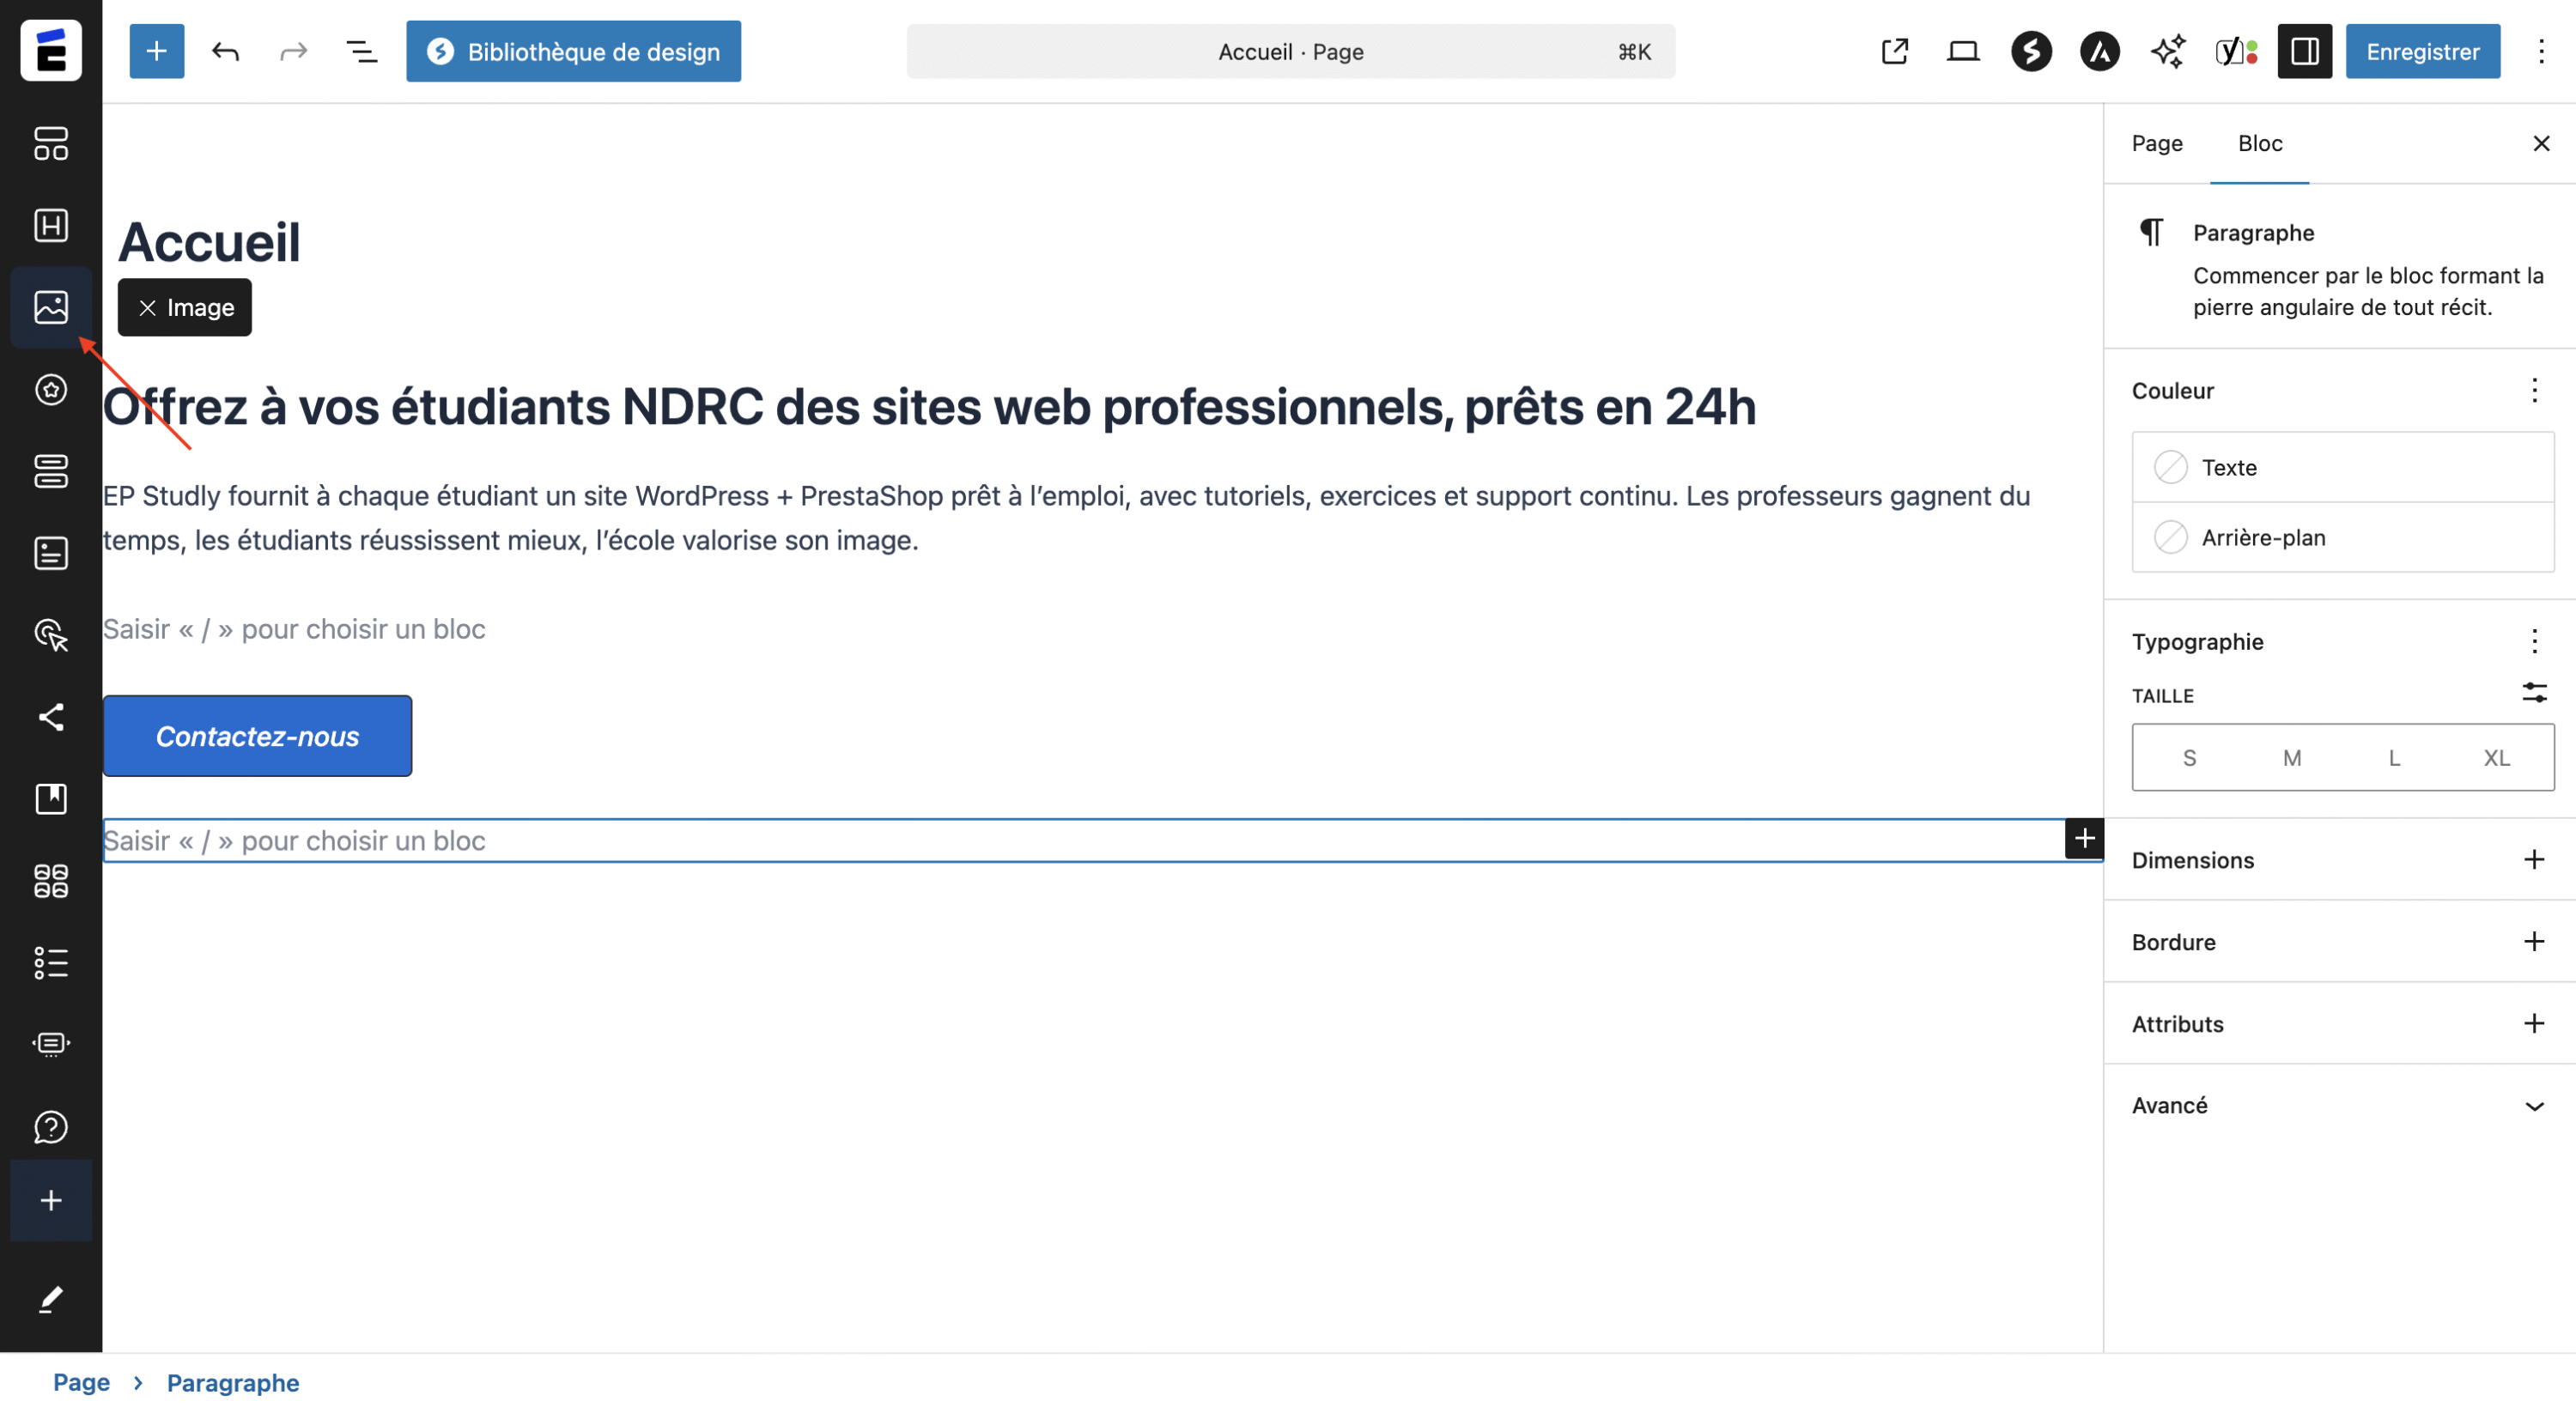This screenshot has width=2576, height=1407.
Task: Open the document overview list icon
Action: pos(361,51)
